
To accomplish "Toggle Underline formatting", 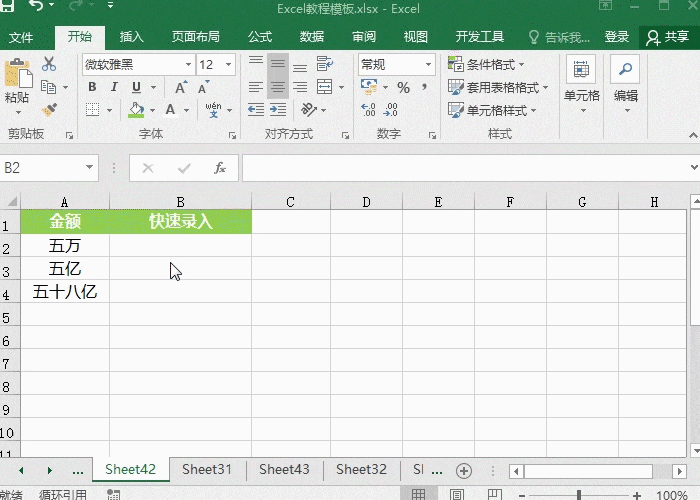I will pyautogui.click(x=137, y=87).
